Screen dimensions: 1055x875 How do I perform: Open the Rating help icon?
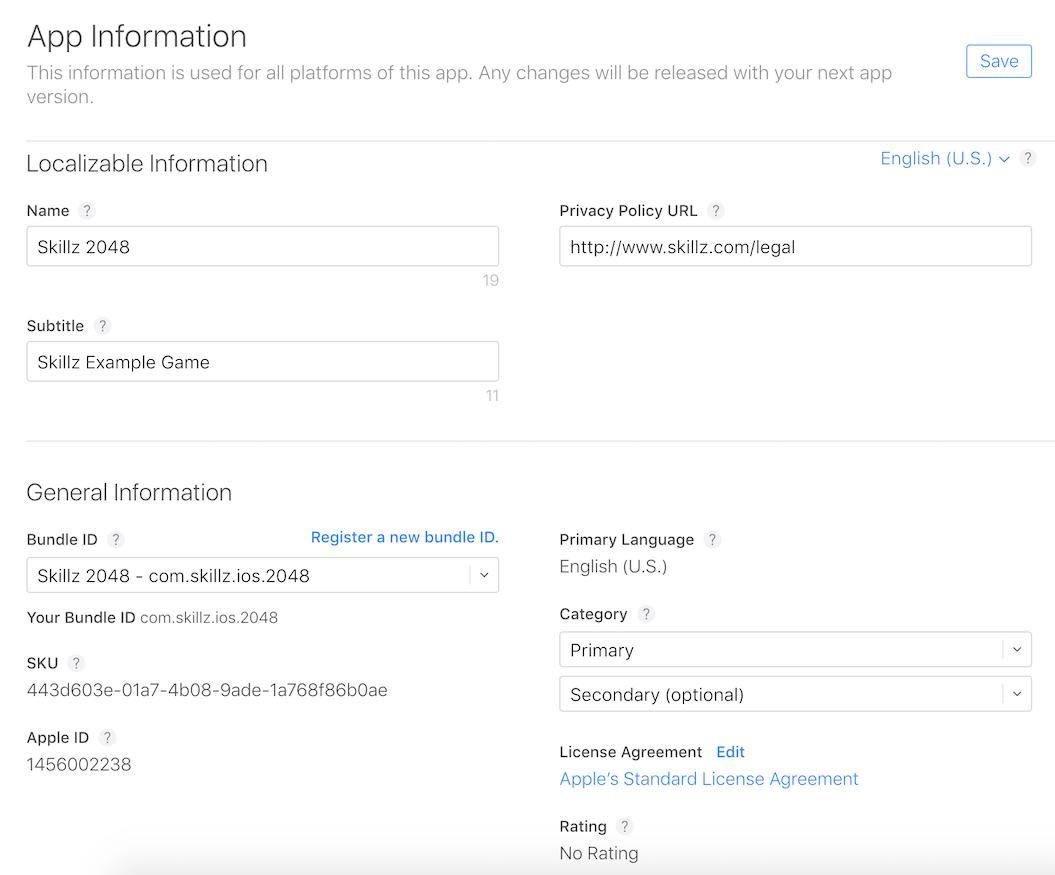point(625,826)
